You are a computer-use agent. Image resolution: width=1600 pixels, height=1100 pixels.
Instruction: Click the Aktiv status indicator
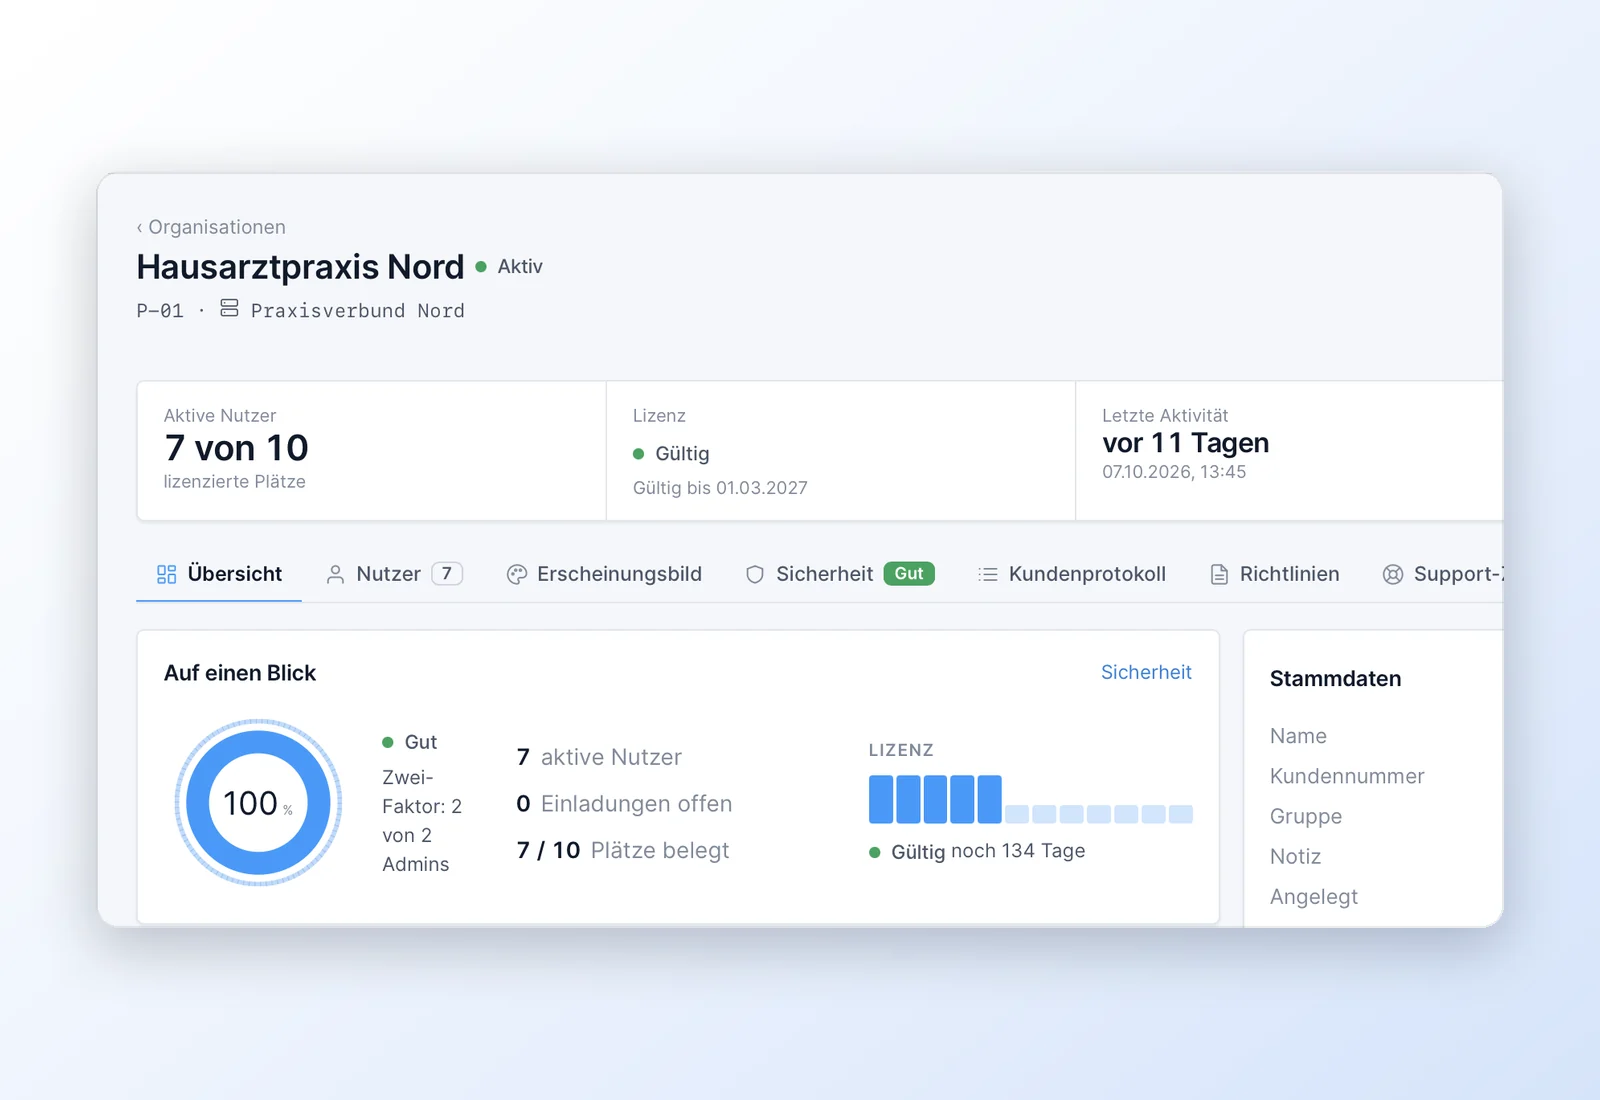(509, 267)
